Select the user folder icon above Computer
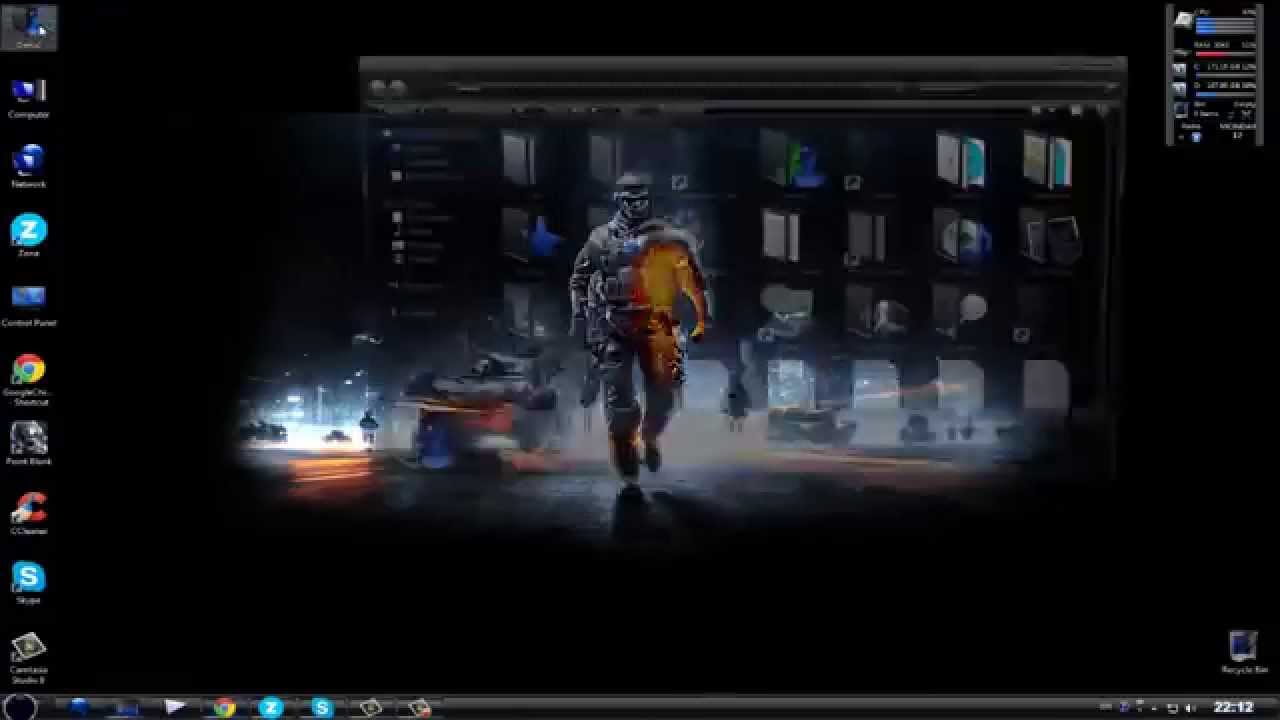This screenshot has height=720, width=1280. 28,27
